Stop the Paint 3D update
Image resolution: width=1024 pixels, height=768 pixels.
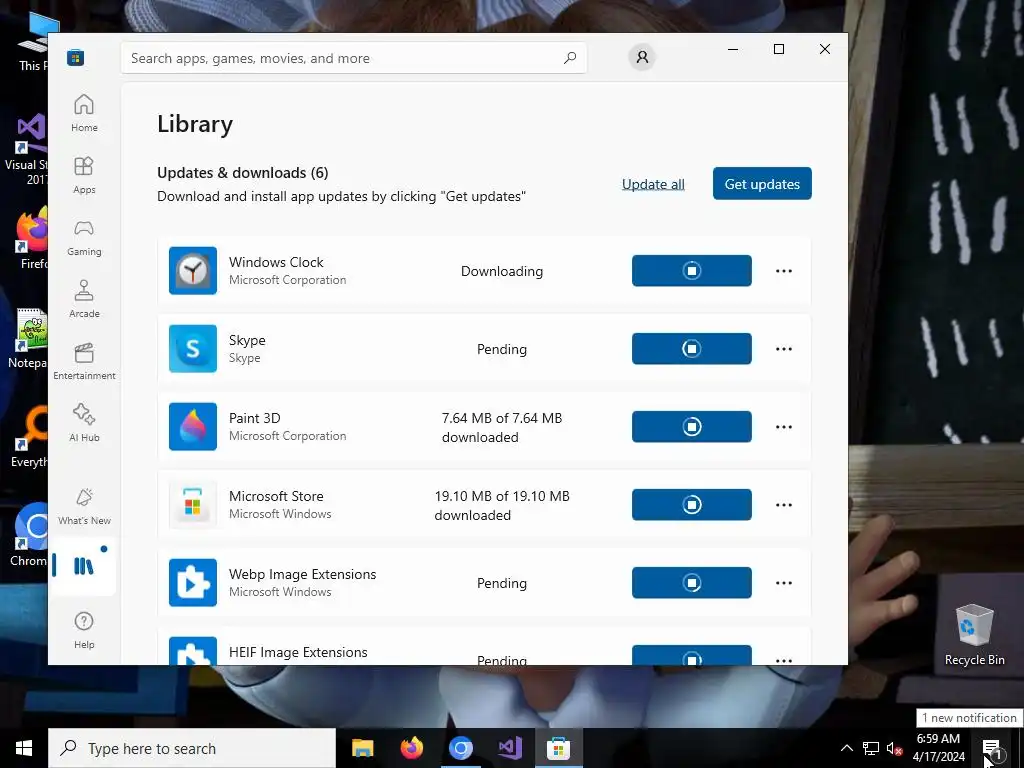coord(692,426)
